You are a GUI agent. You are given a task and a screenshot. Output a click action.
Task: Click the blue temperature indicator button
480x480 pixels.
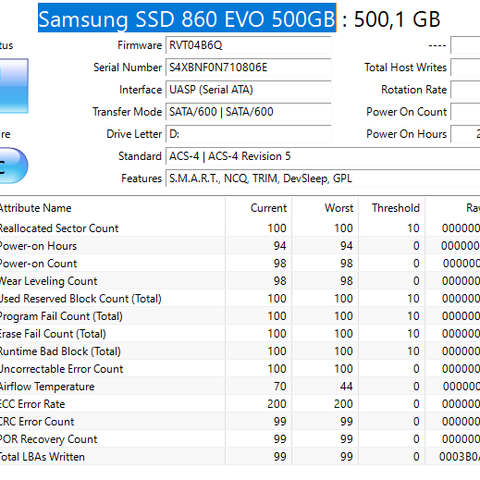click(13, 166)
